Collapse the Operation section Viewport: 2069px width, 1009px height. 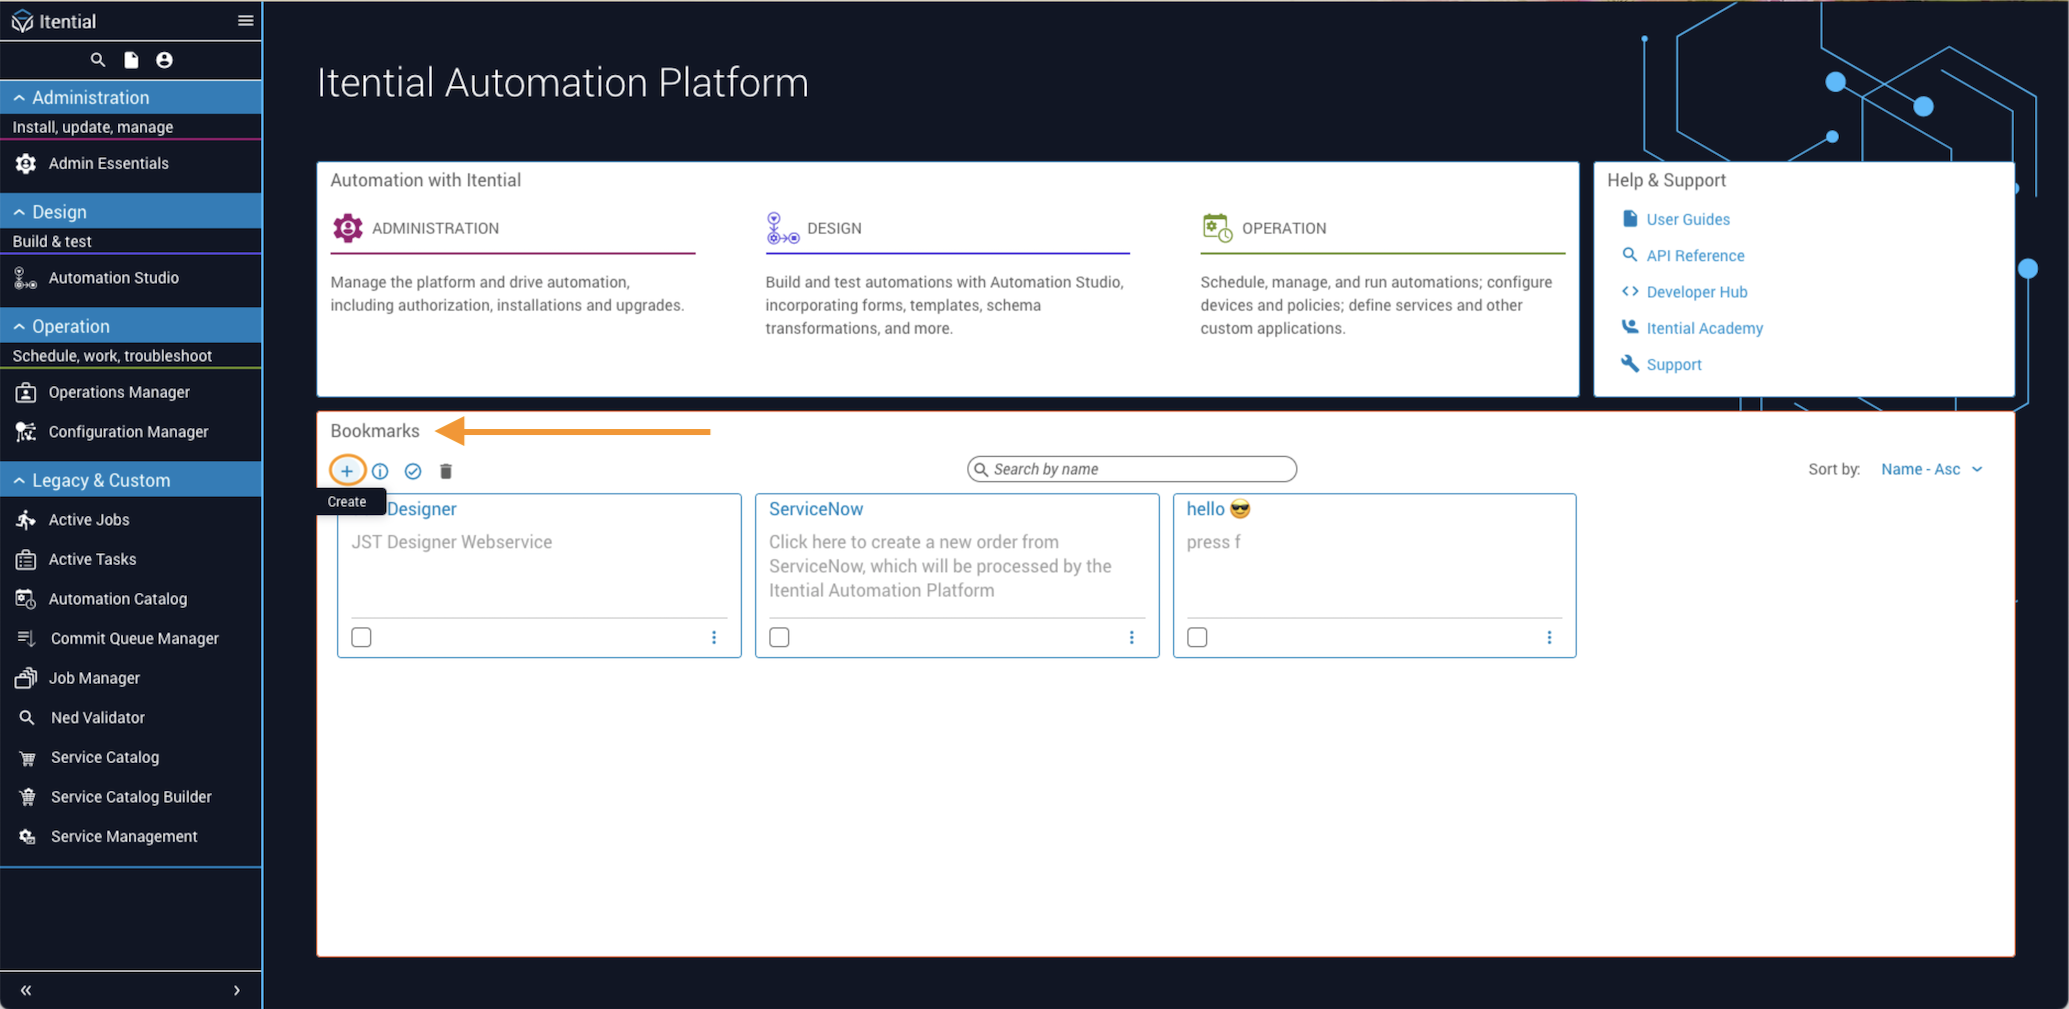131,326
